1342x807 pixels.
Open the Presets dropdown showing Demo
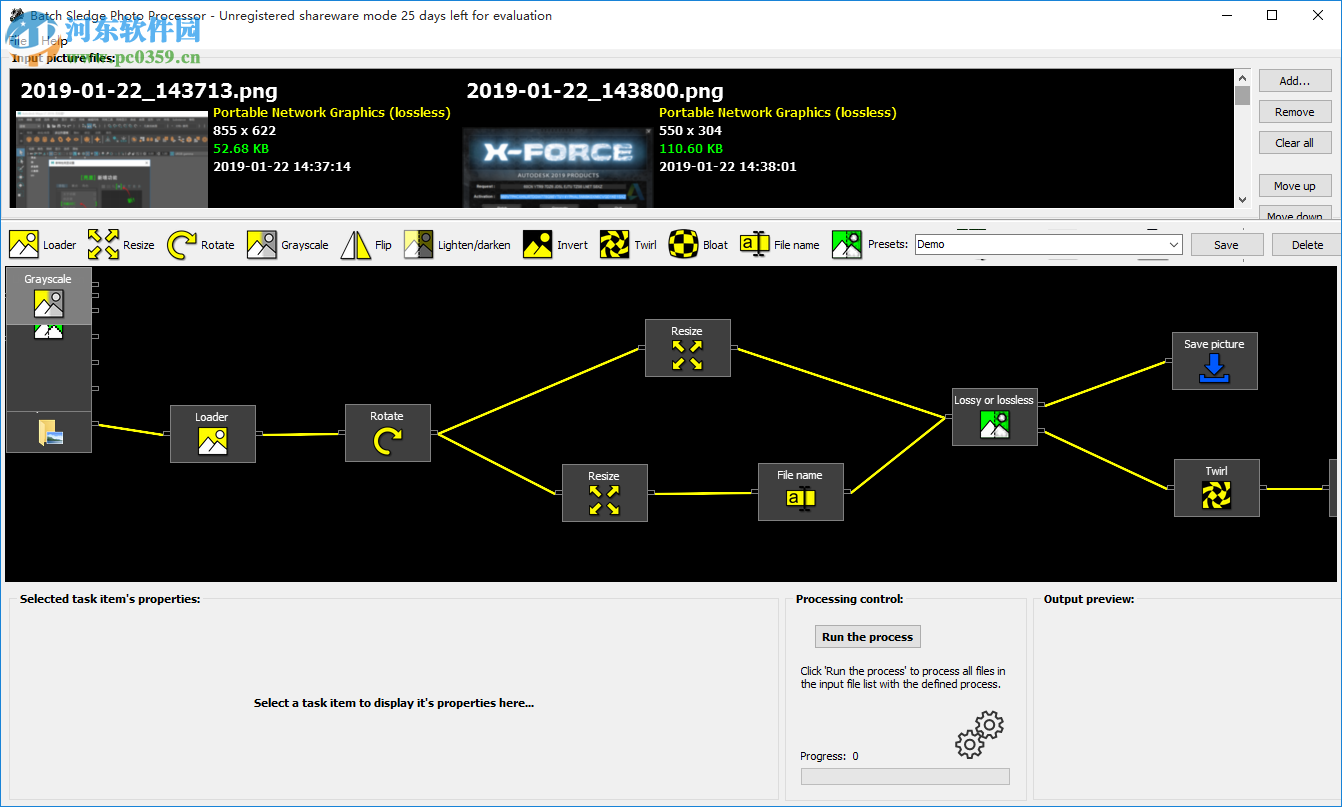(1175, 244)
